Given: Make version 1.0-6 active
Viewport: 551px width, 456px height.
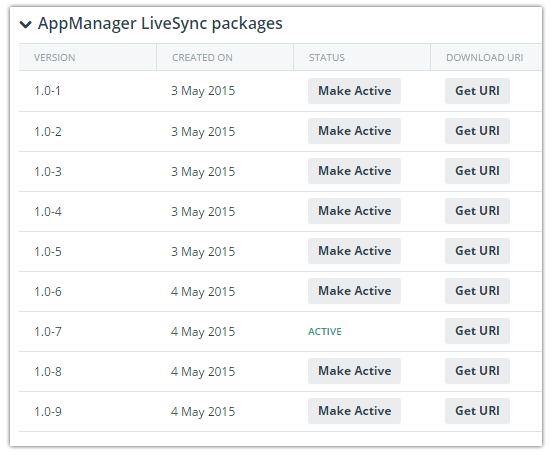Looking at the screenshot, I should tap(354, 291).
